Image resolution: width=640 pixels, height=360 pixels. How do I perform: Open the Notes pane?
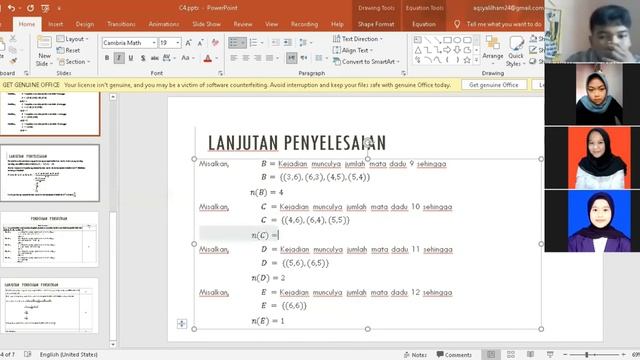pyautogui.click(x=415, y=355)
